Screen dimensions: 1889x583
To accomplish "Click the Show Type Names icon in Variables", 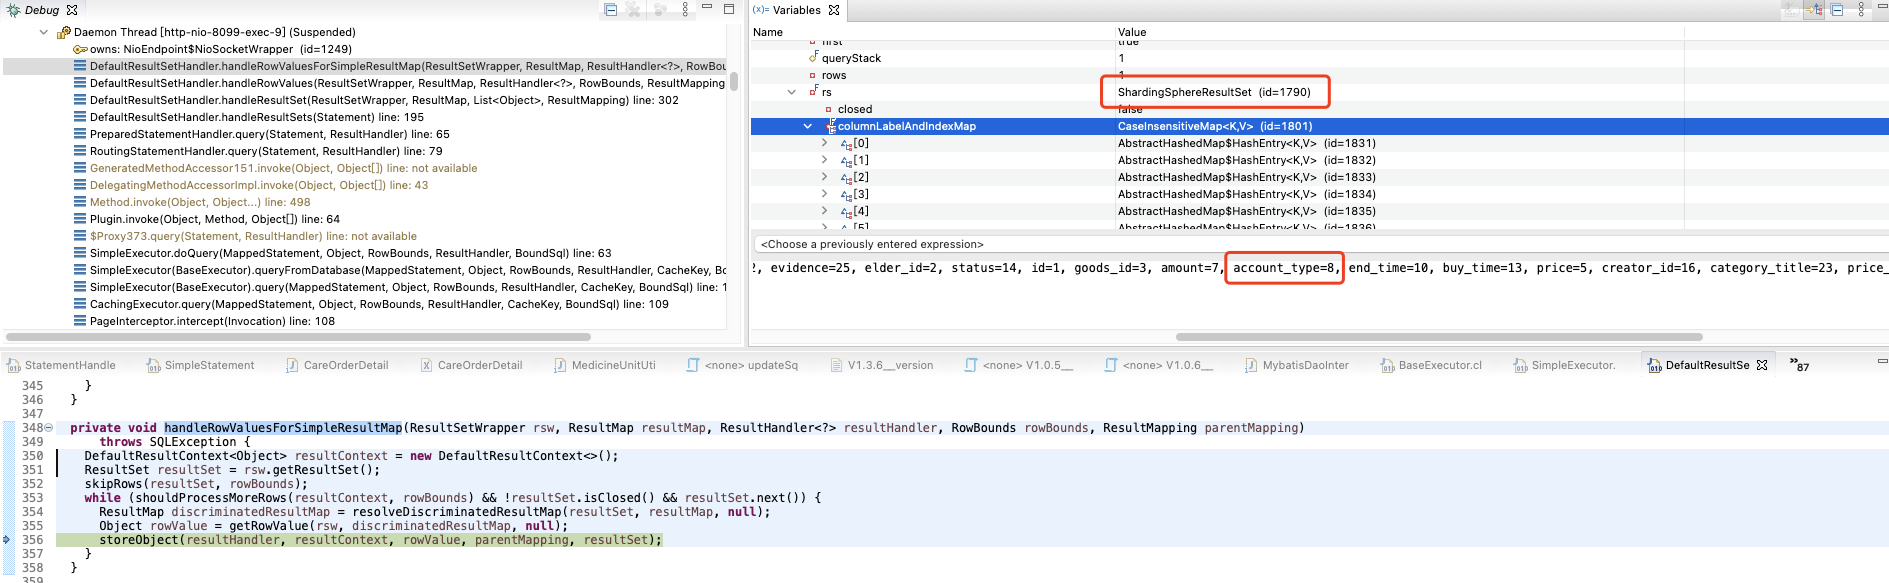I will tap(1793, 10).
